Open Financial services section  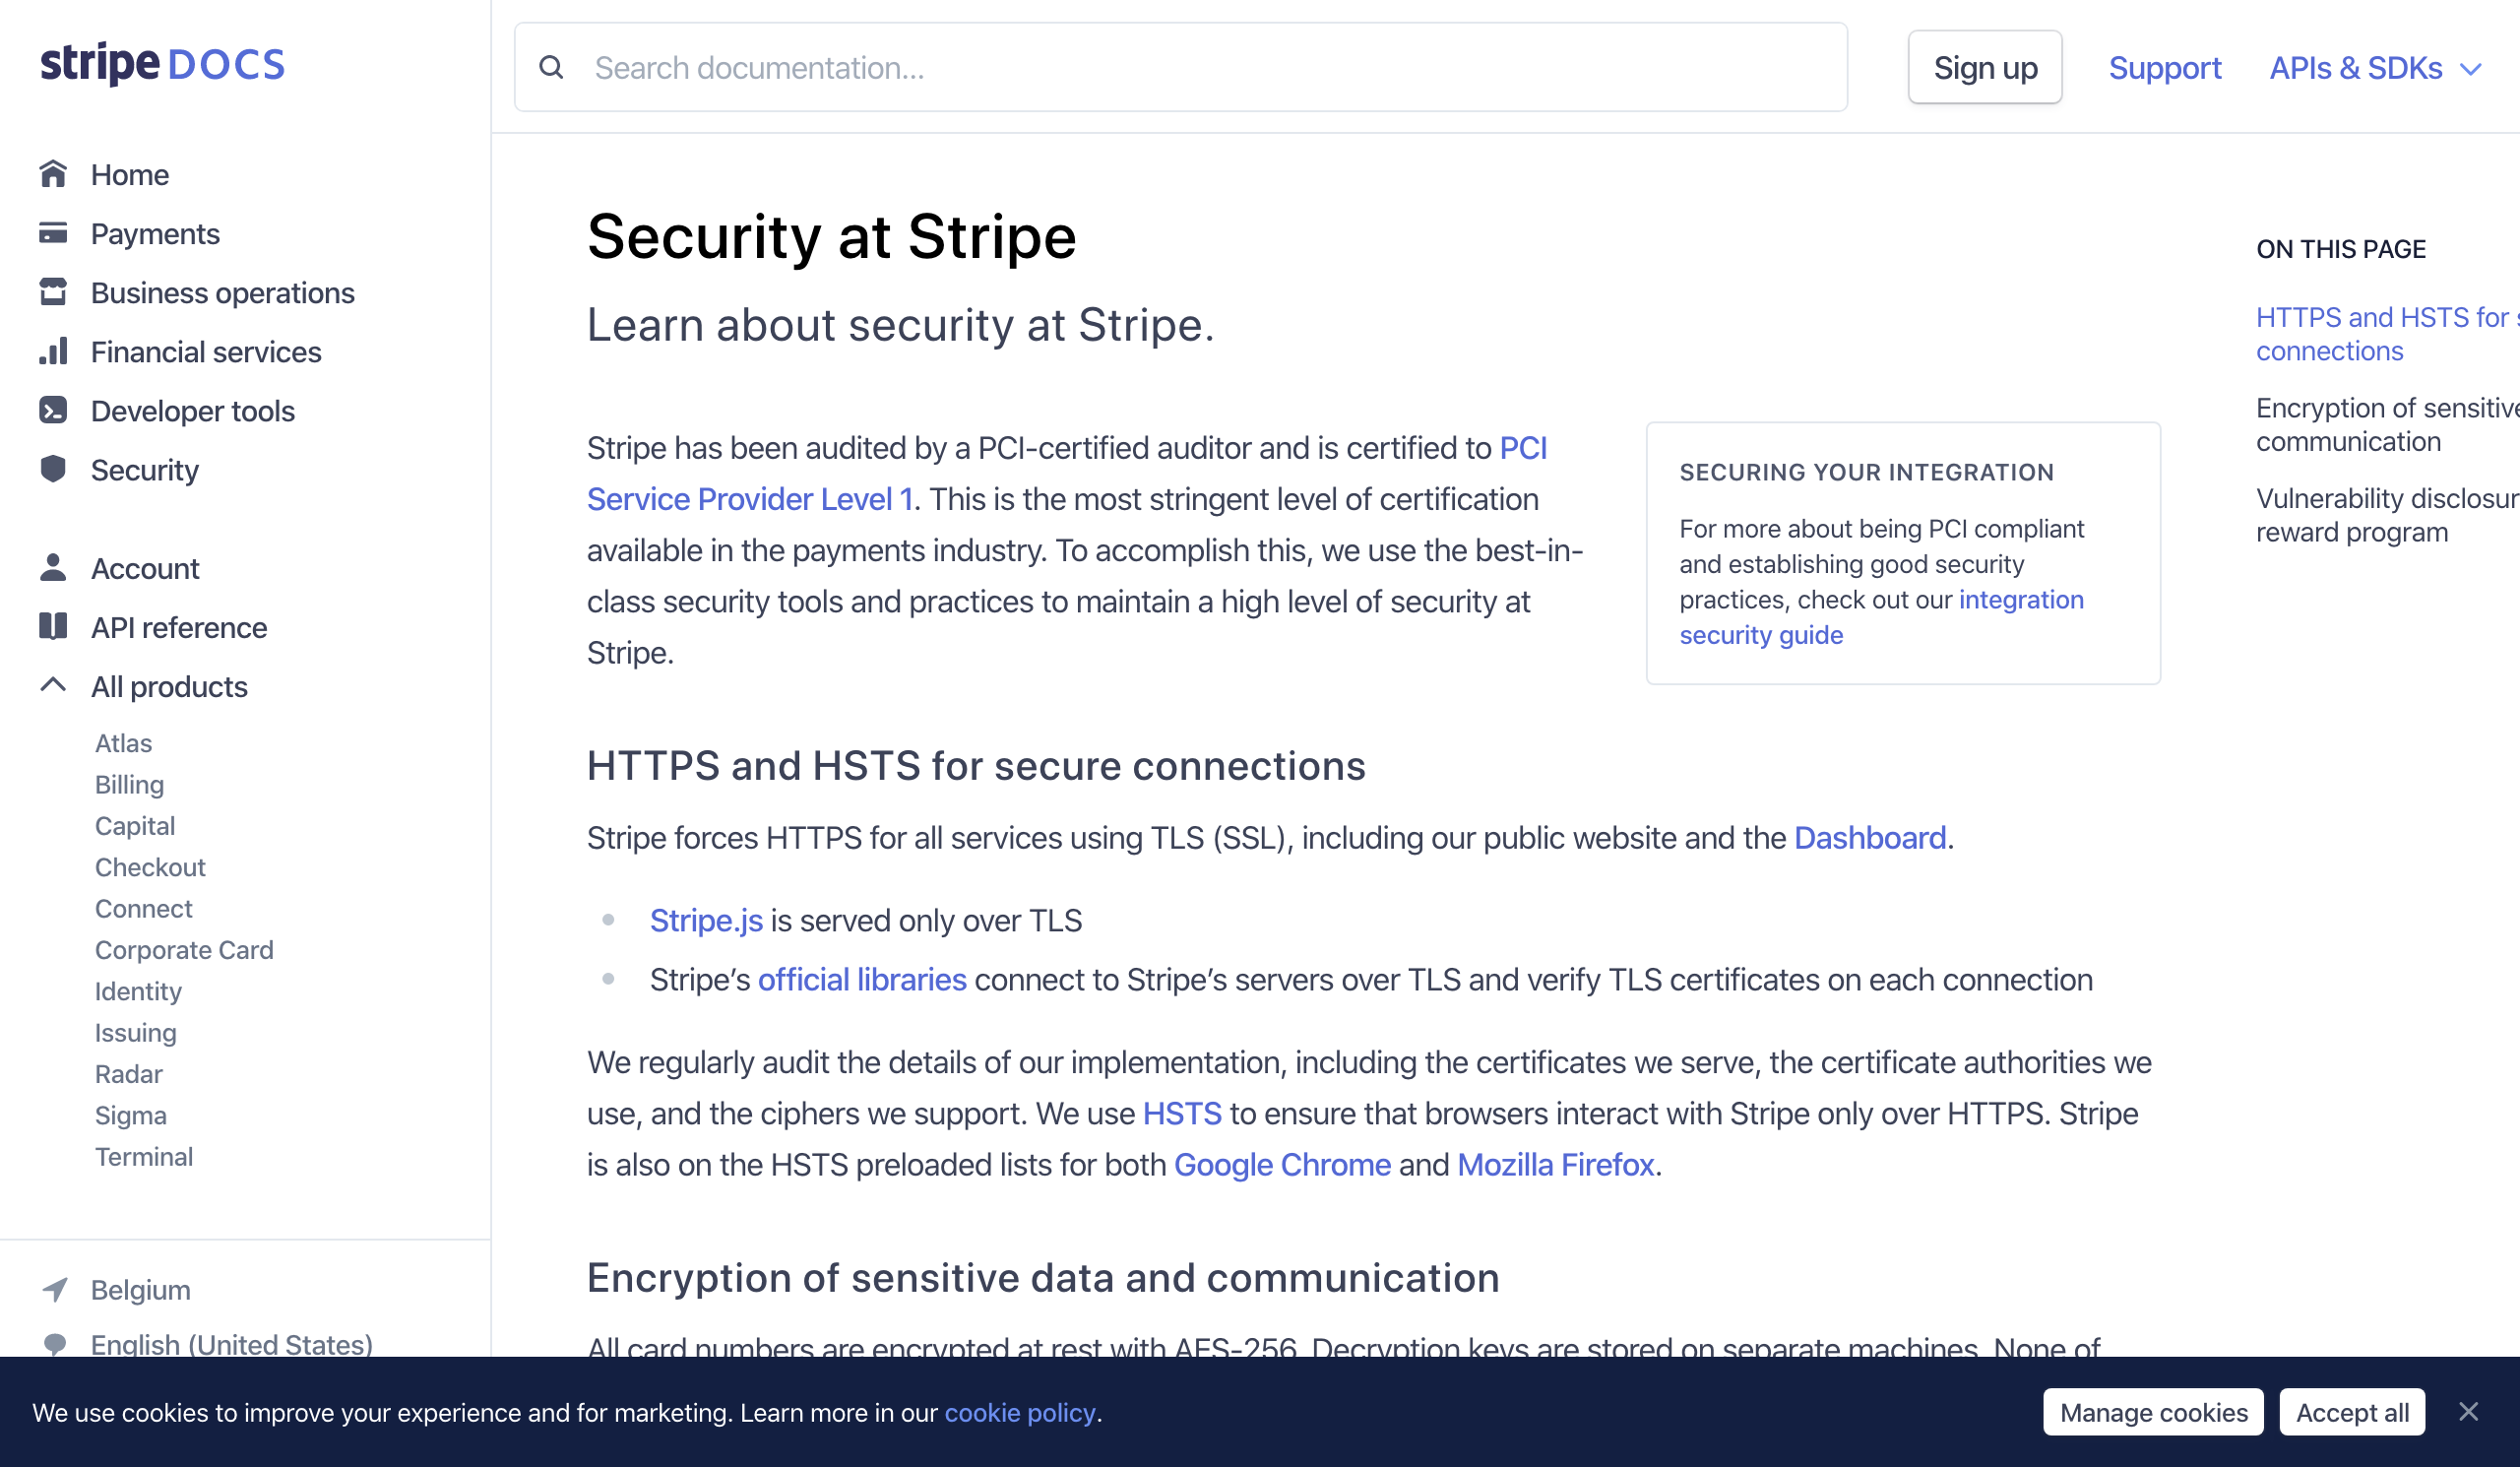click(206, 351)
